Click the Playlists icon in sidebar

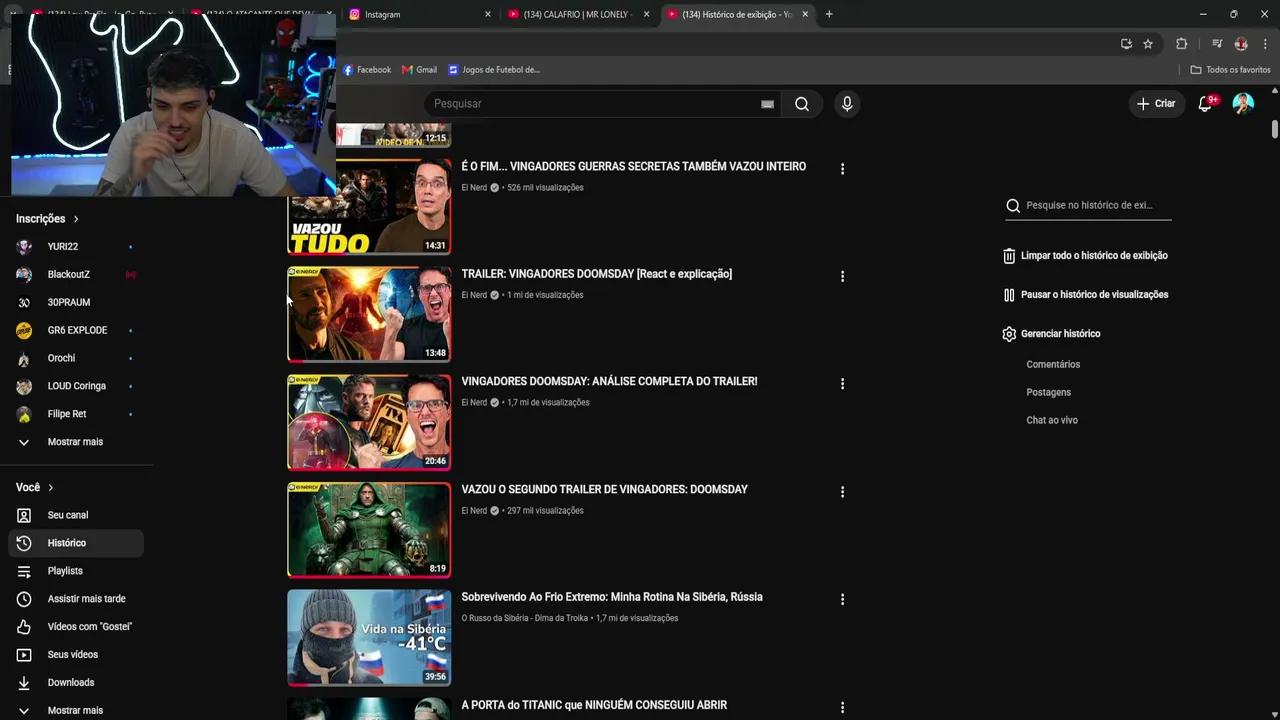pyautogui.click(x=24, y=571)
